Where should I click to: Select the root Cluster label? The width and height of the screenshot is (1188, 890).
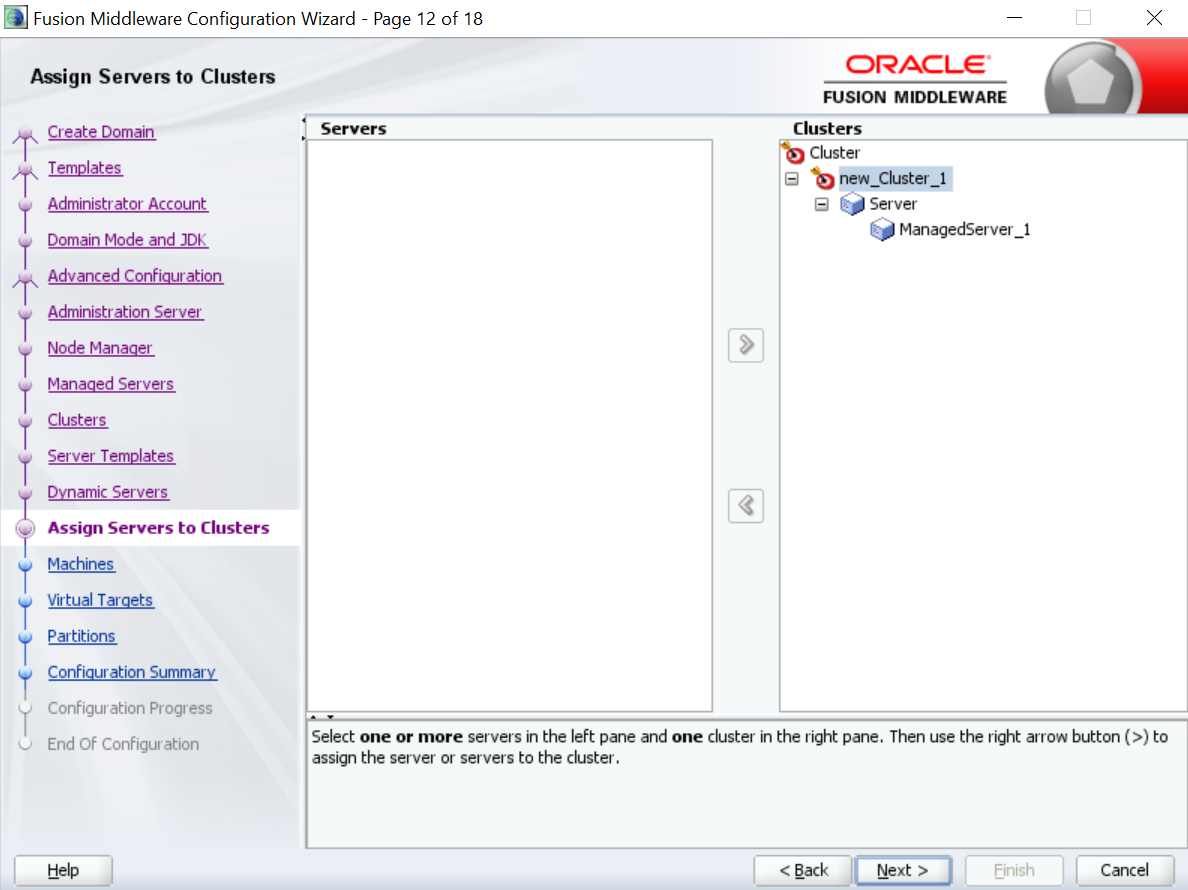[x=834, y=153]
